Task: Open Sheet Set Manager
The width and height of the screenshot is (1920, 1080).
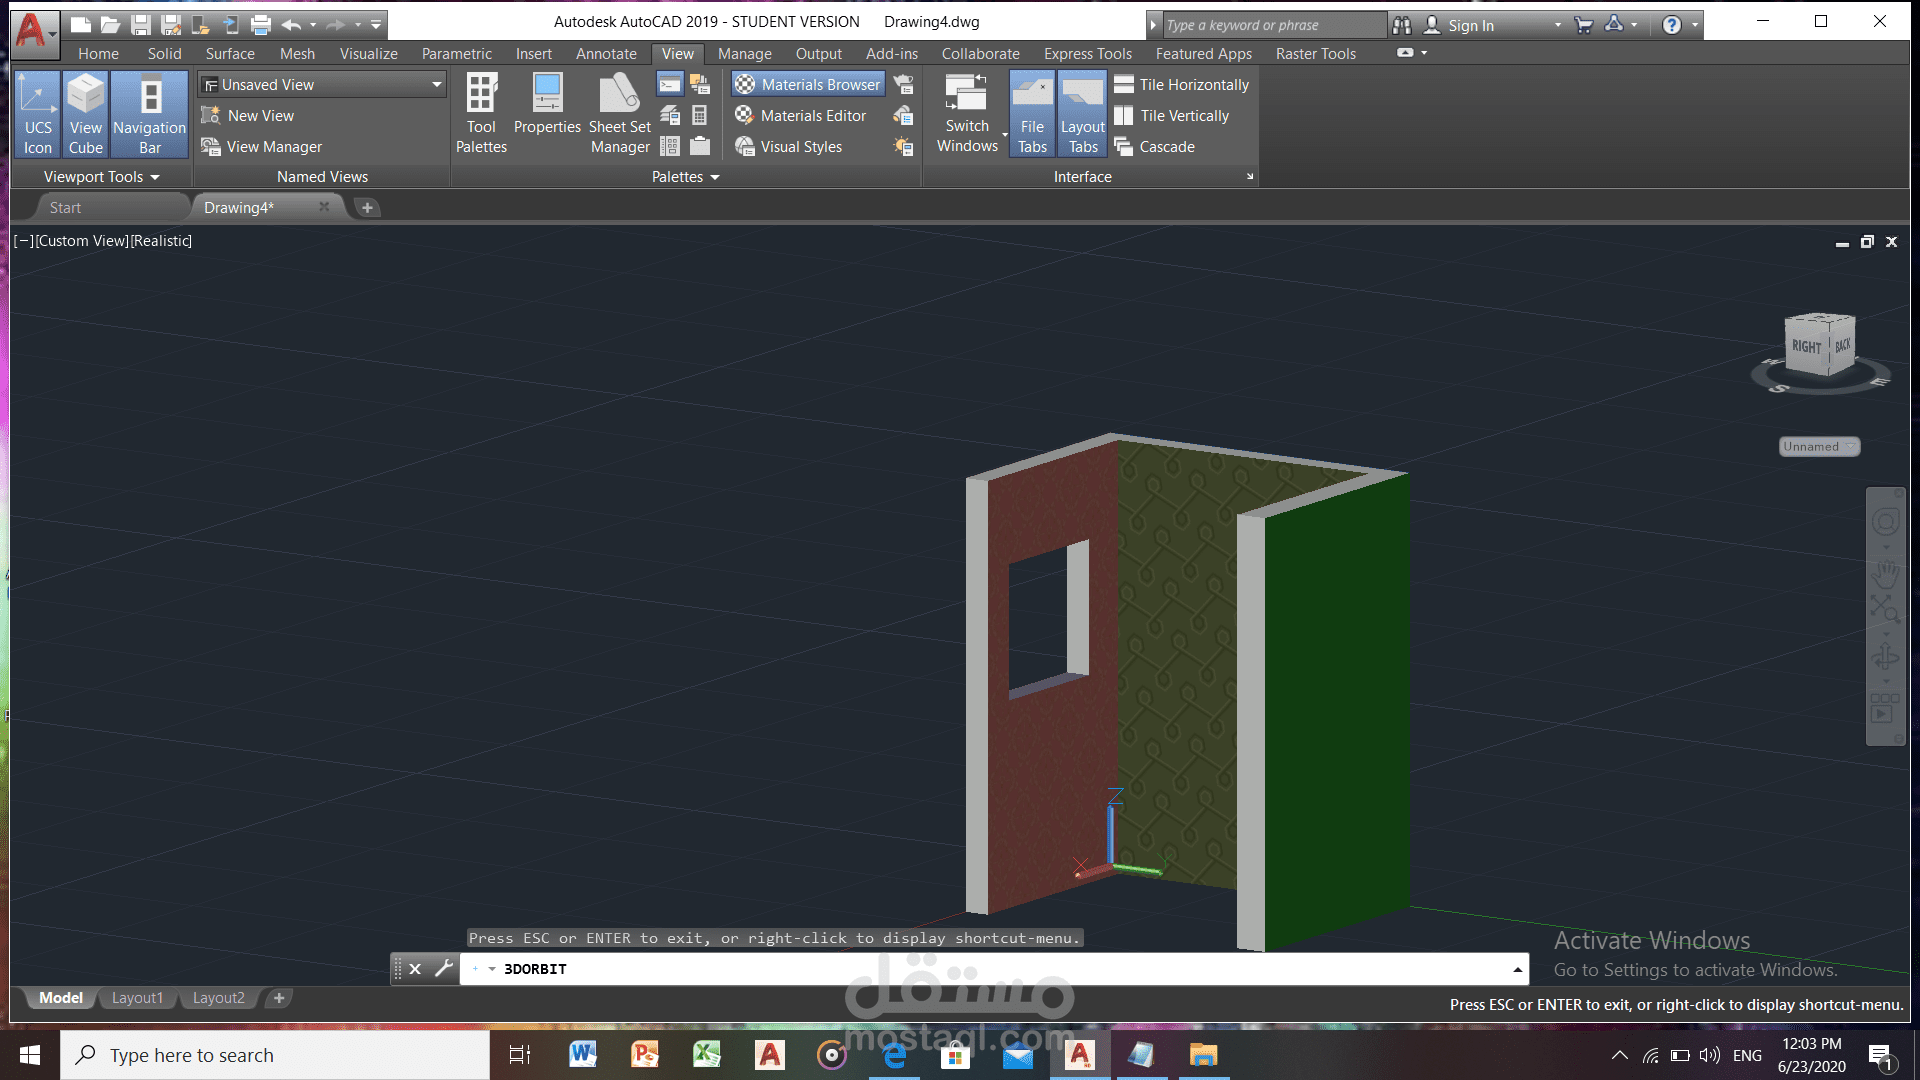Action: pos(619,114)
